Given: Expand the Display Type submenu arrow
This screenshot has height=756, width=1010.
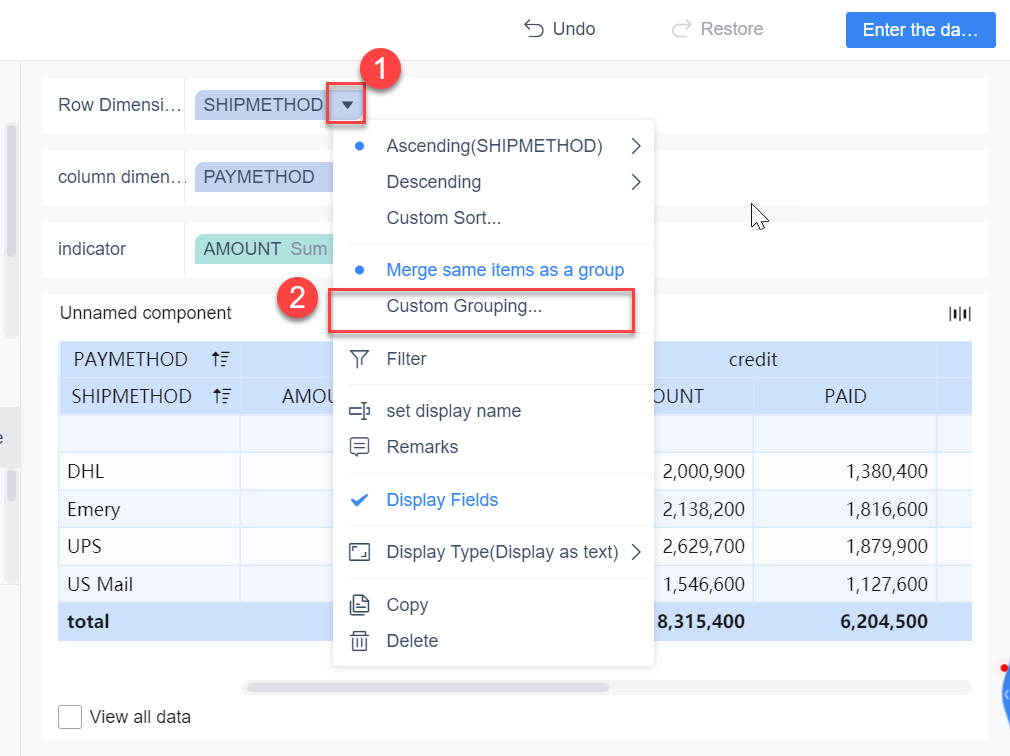Looking at the screenshot, I should (x=635, y=552).
